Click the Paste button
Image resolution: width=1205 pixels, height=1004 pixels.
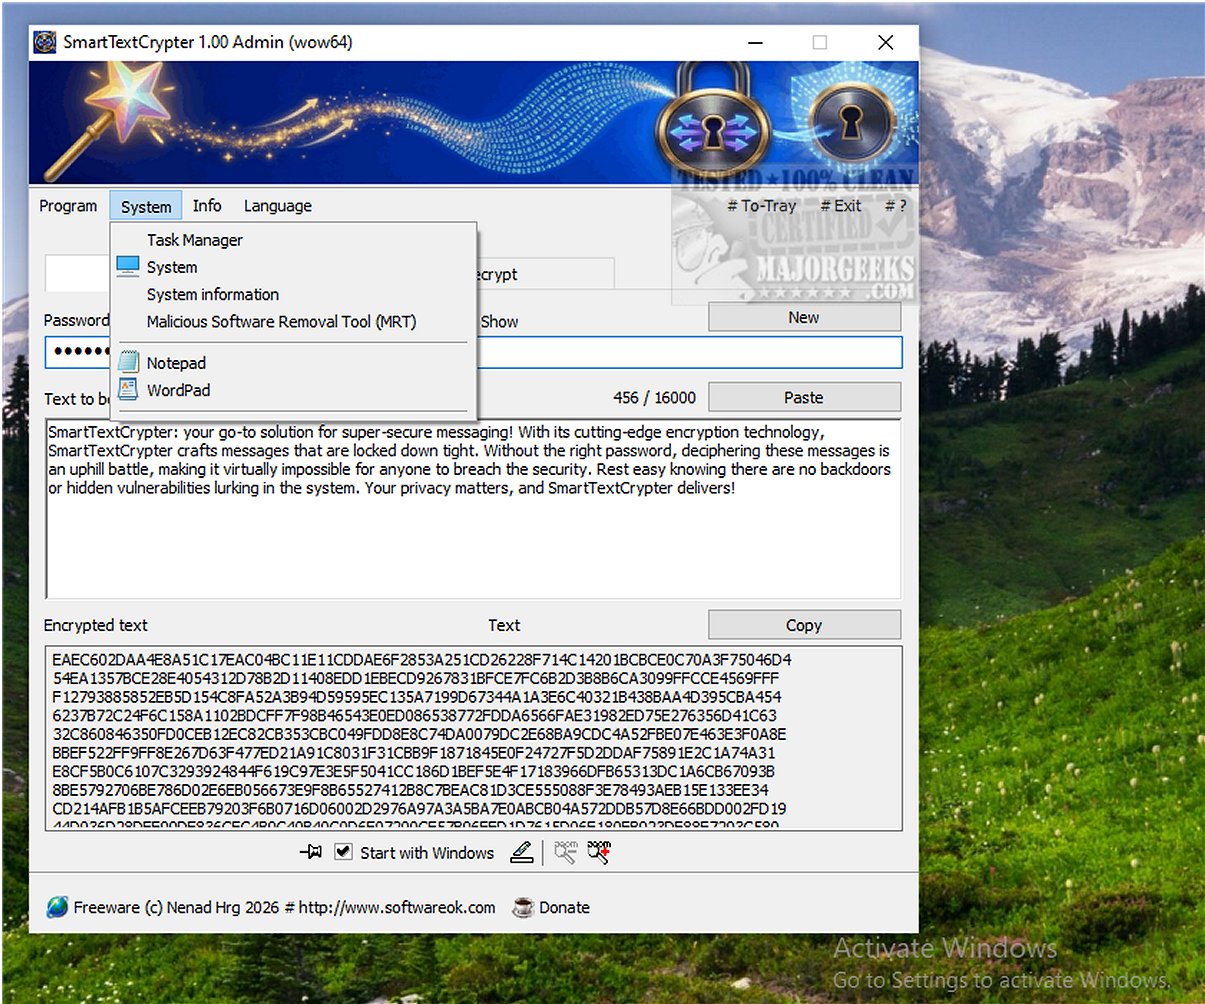point(804,397)
